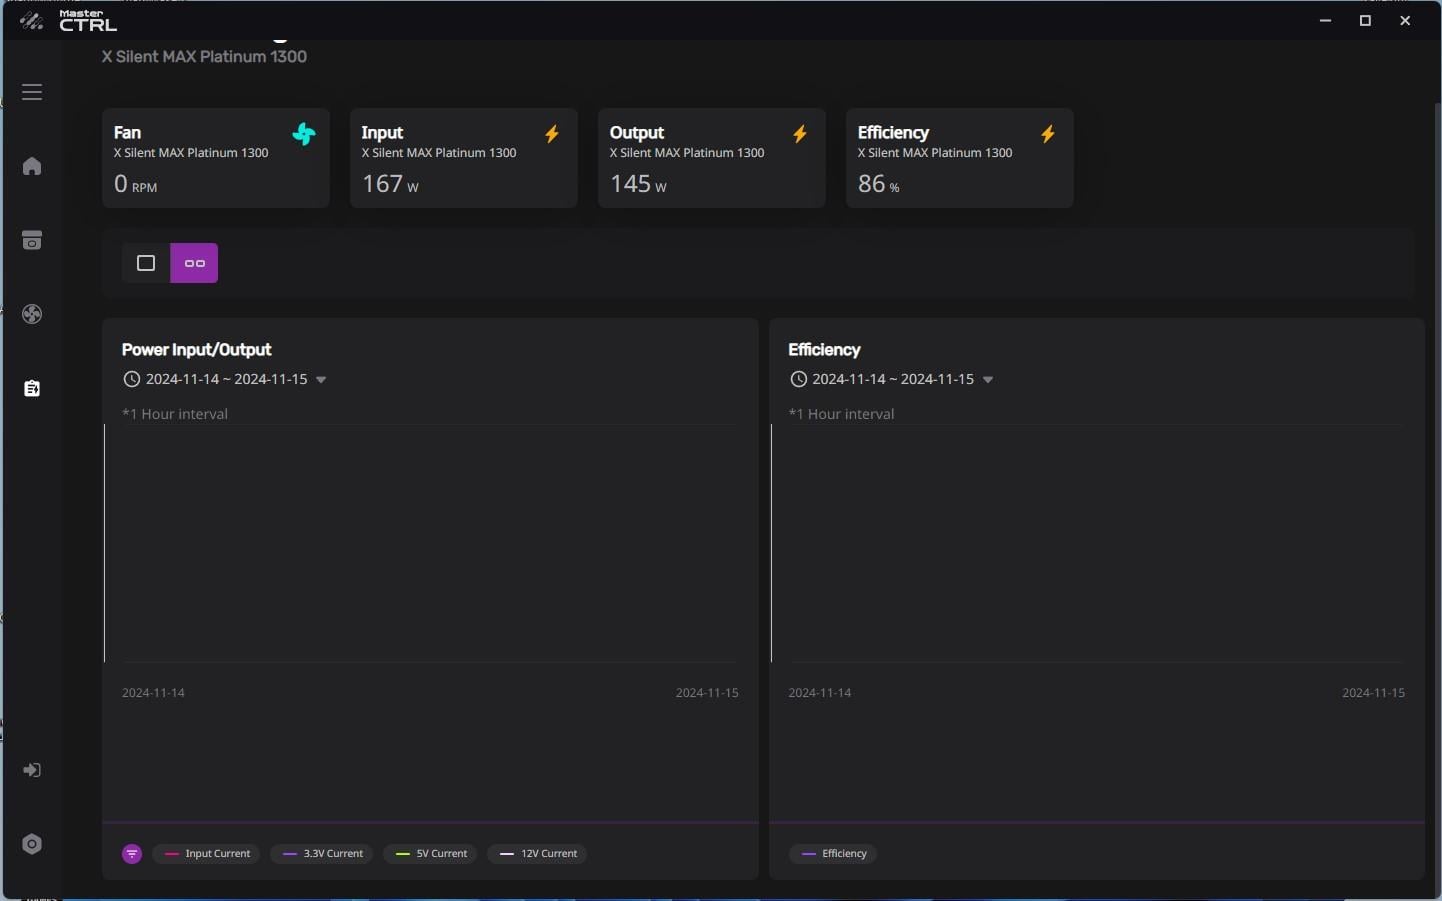Viewport: 1442px width, 901px height.
Task: Switch to two-panel layout view
Action: tap(194, 263)
